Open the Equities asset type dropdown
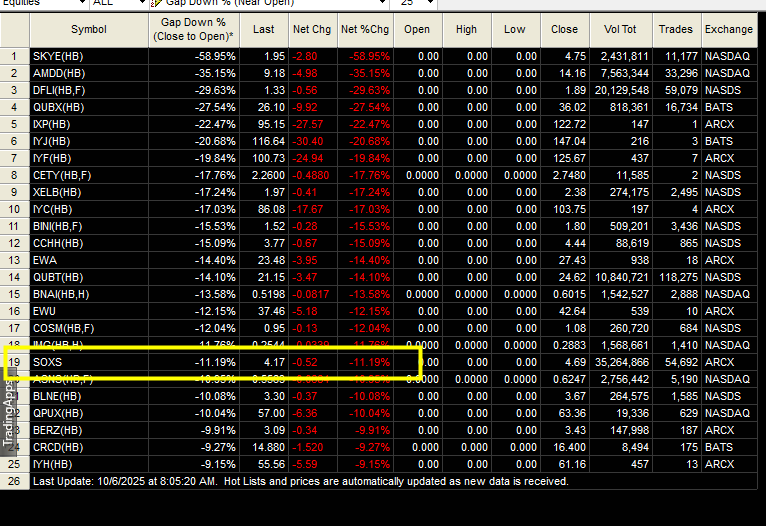 (82, 3)
